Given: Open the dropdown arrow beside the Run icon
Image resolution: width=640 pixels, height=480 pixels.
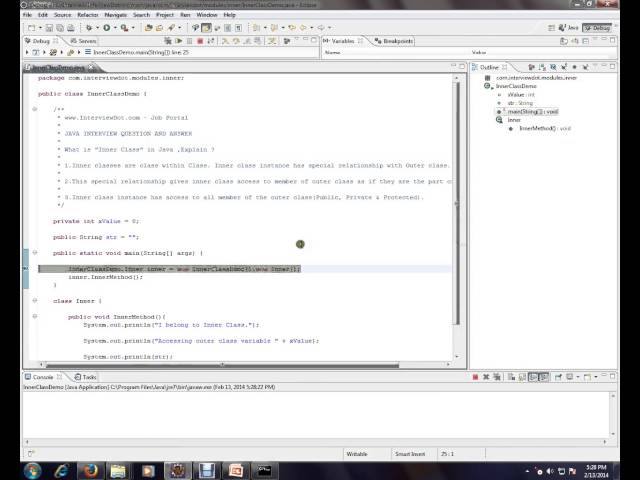Looking at the screenshot, I should [115, 28].
